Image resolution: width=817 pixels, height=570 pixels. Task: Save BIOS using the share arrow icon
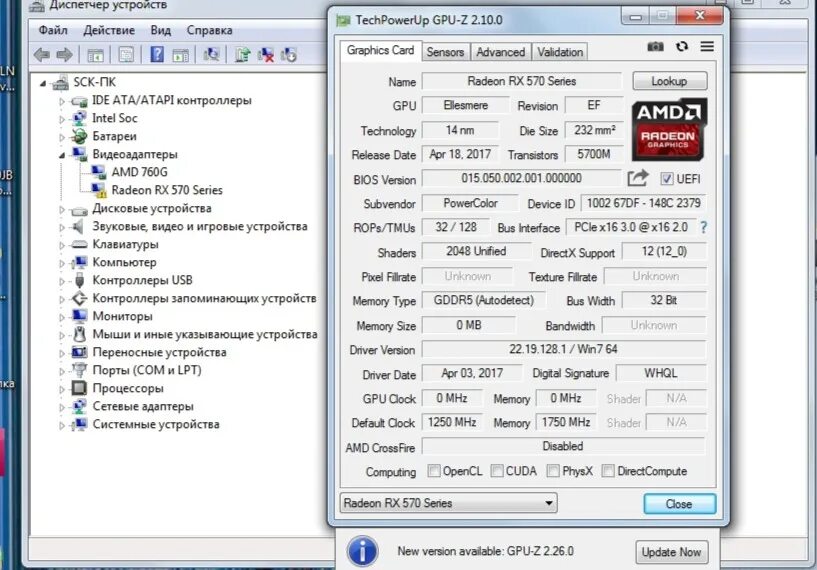click(x=638, y=179)
